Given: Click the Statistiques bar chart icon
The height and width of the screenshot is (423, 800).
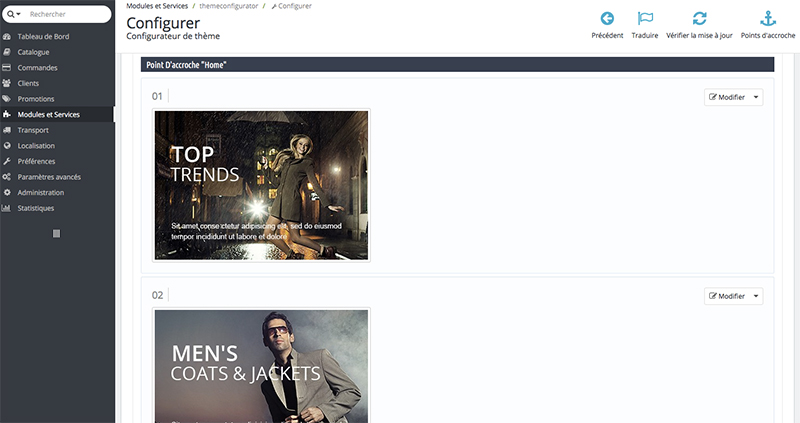Looking at the screenshot, I should [x=7, y=208].
